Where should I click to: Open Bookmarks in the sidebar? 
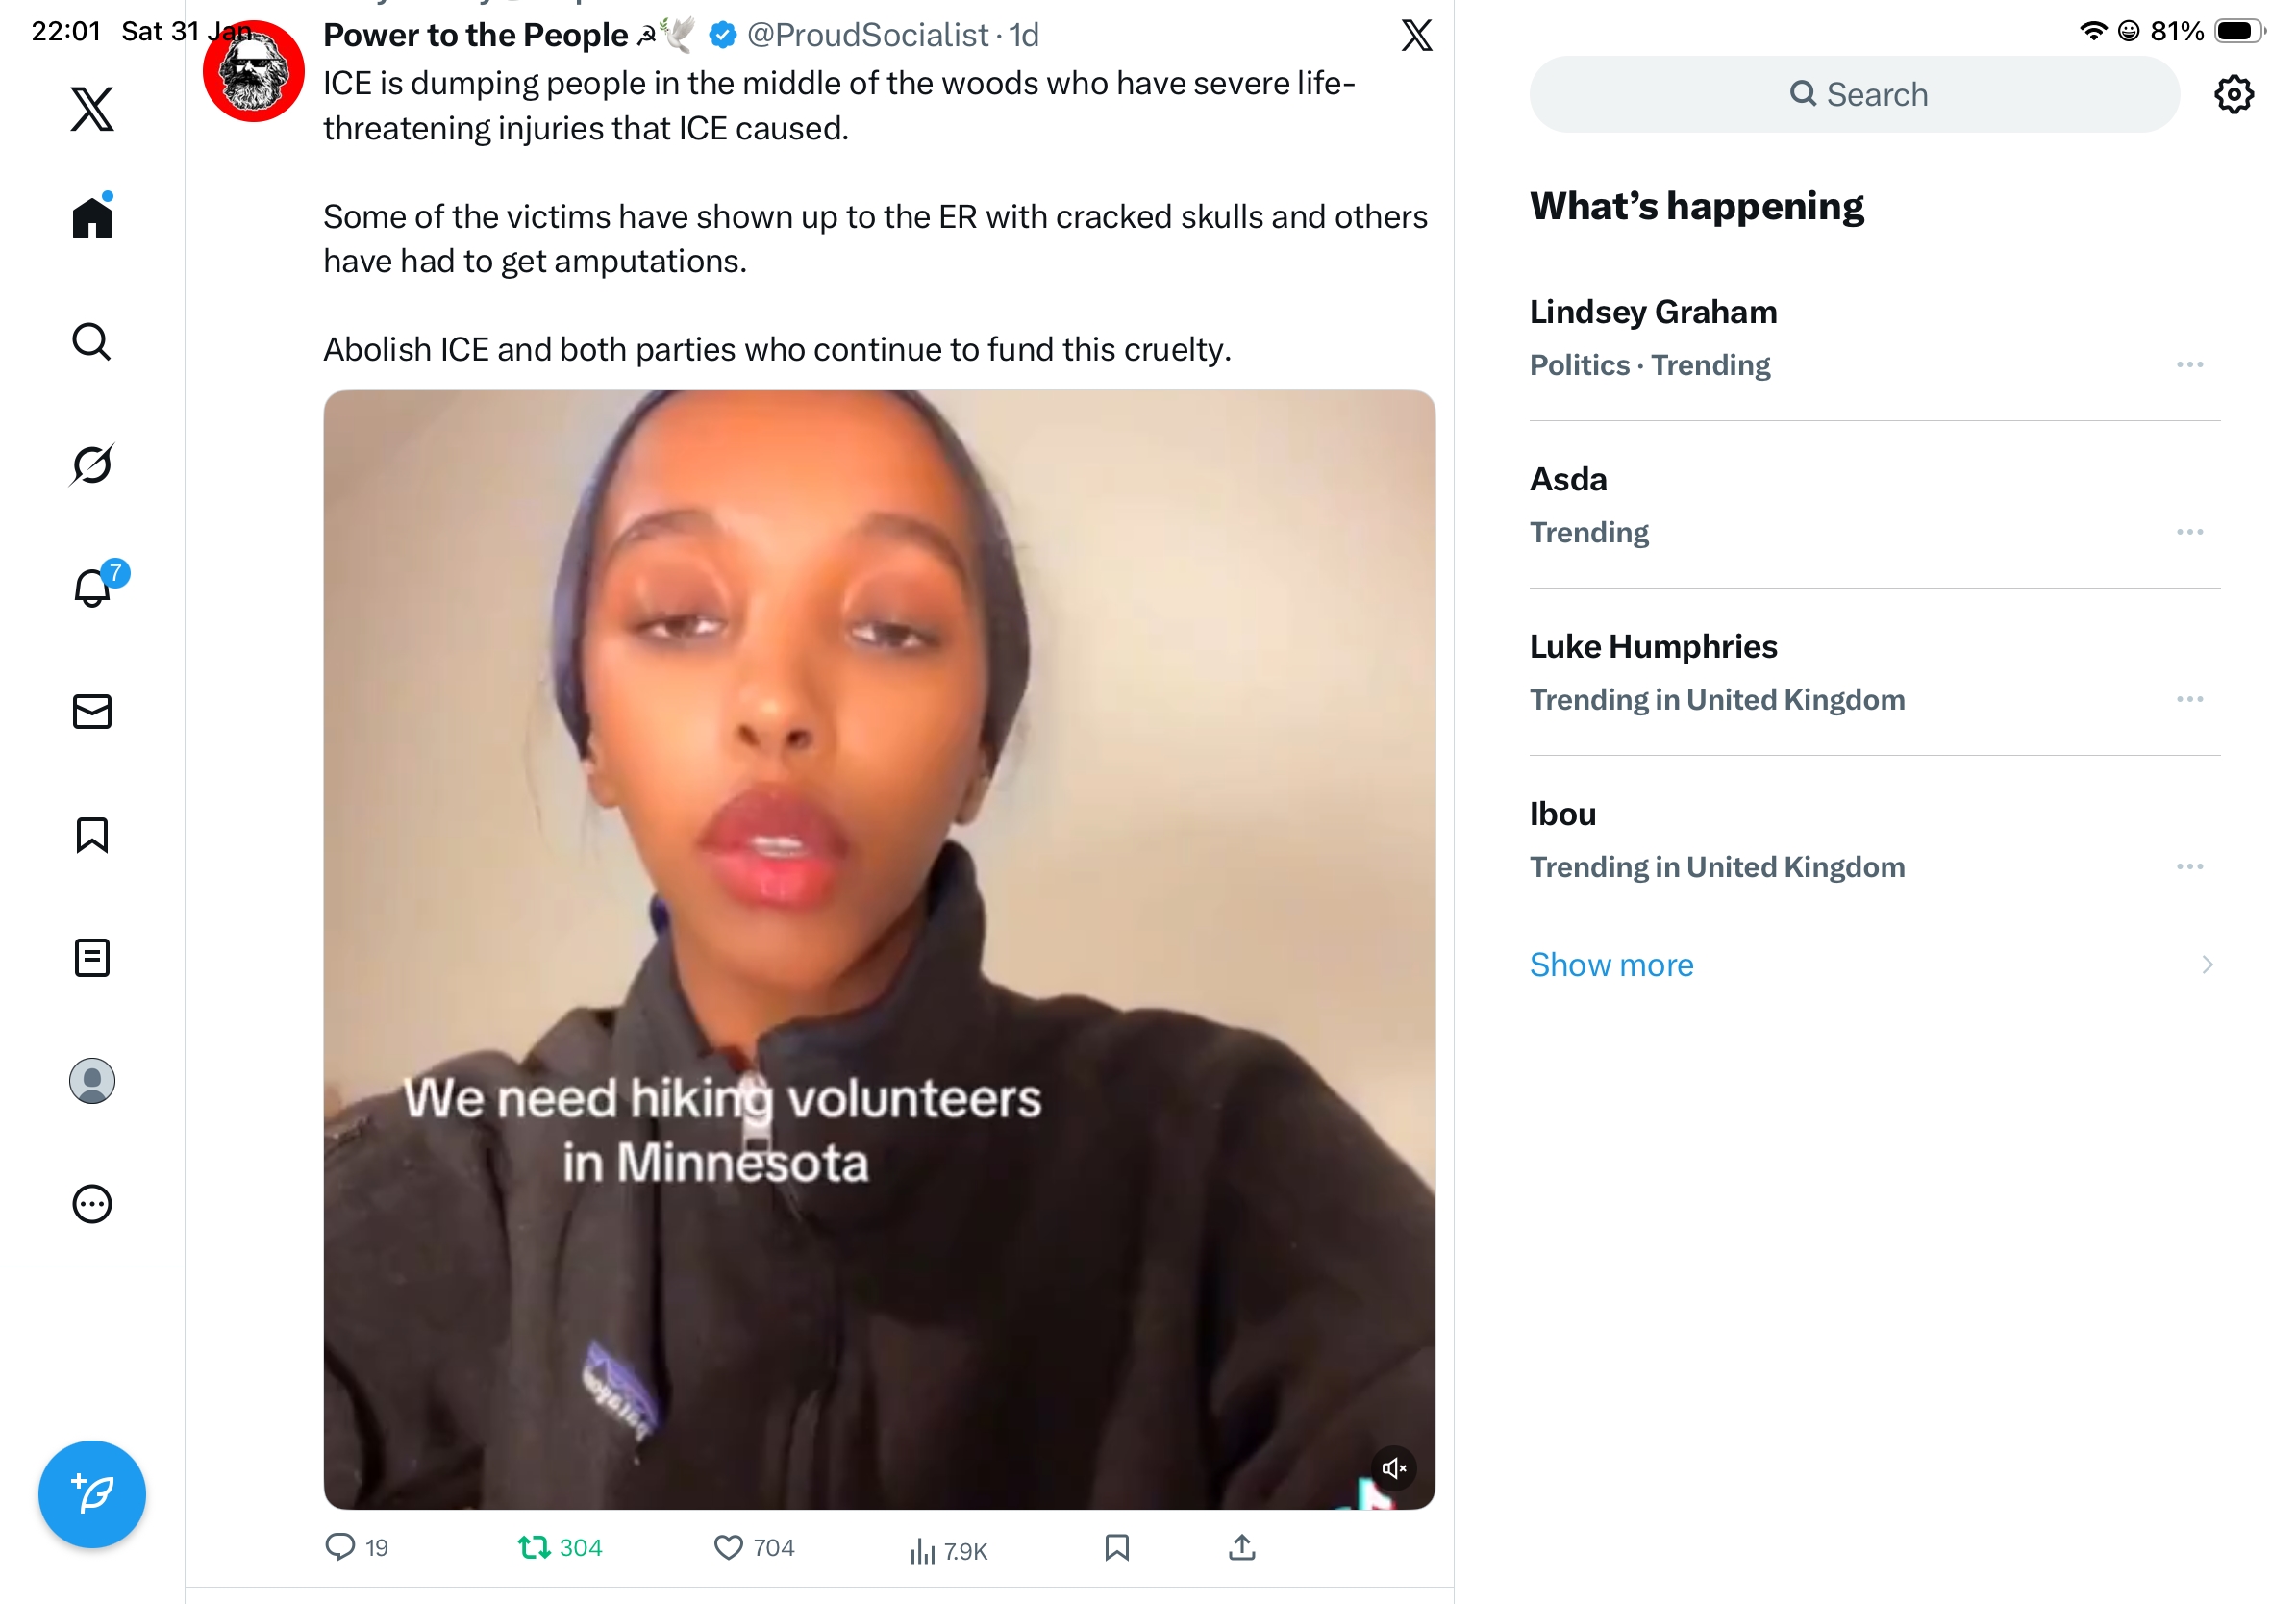pyautogui.click(x=92, y=834)
